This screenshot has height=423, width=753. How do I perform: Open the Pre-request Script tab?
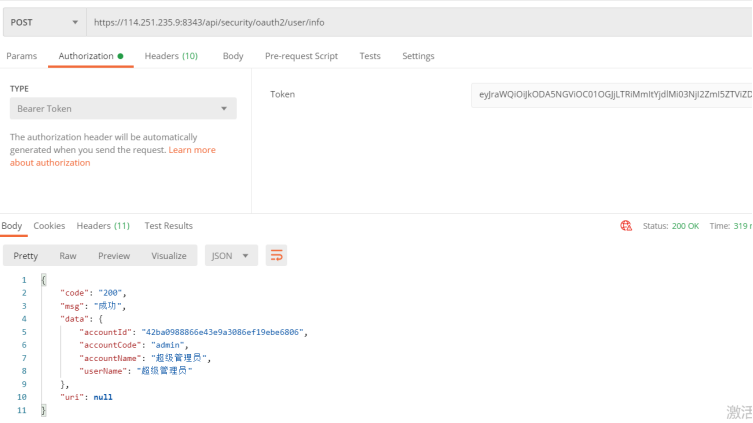301,56
